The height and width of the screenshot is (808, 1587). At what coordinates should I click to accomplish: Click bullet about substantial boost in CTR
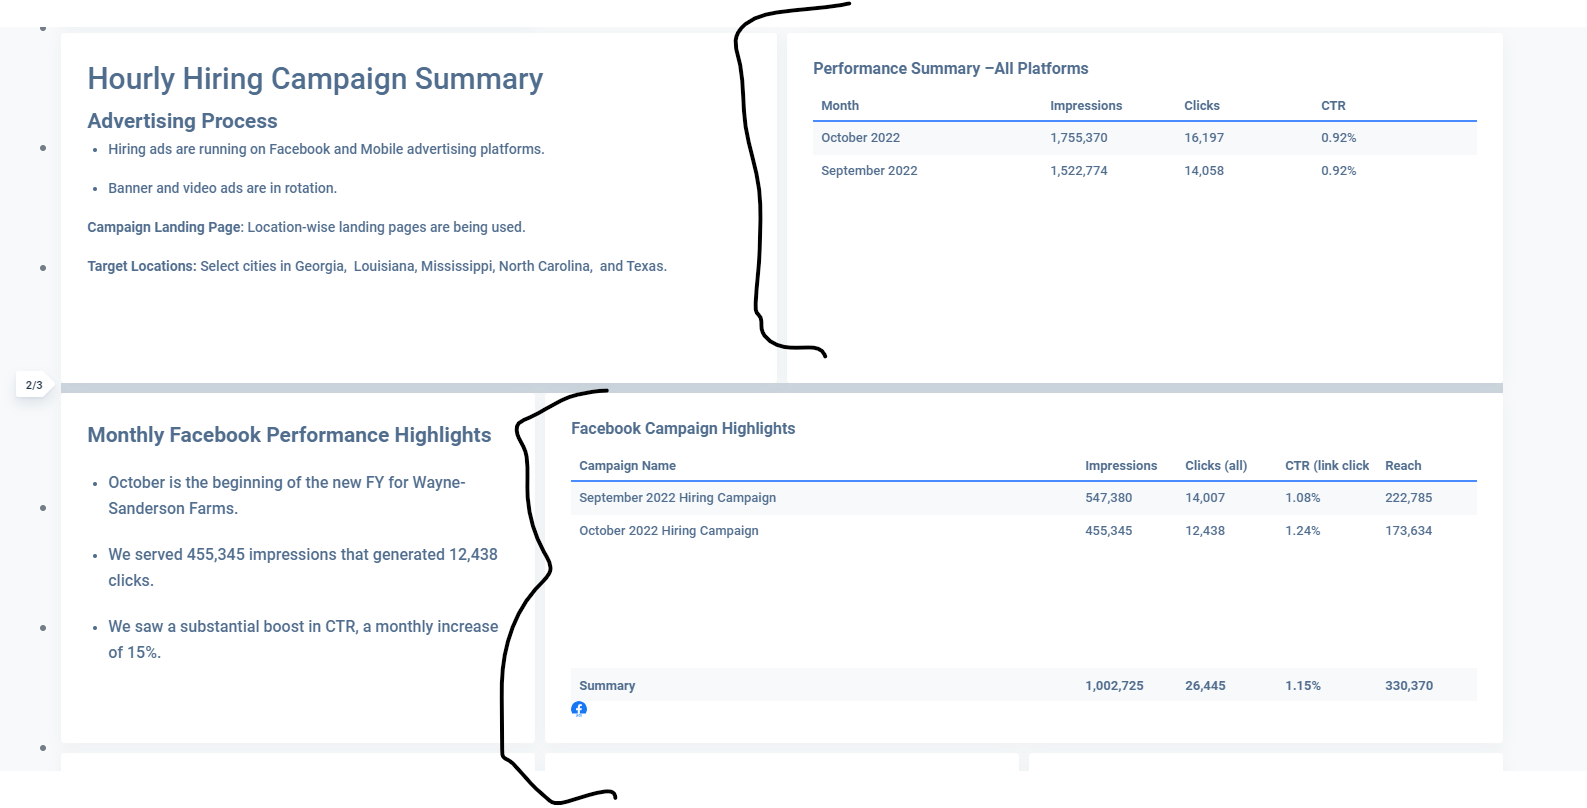[x=303, y=640]
